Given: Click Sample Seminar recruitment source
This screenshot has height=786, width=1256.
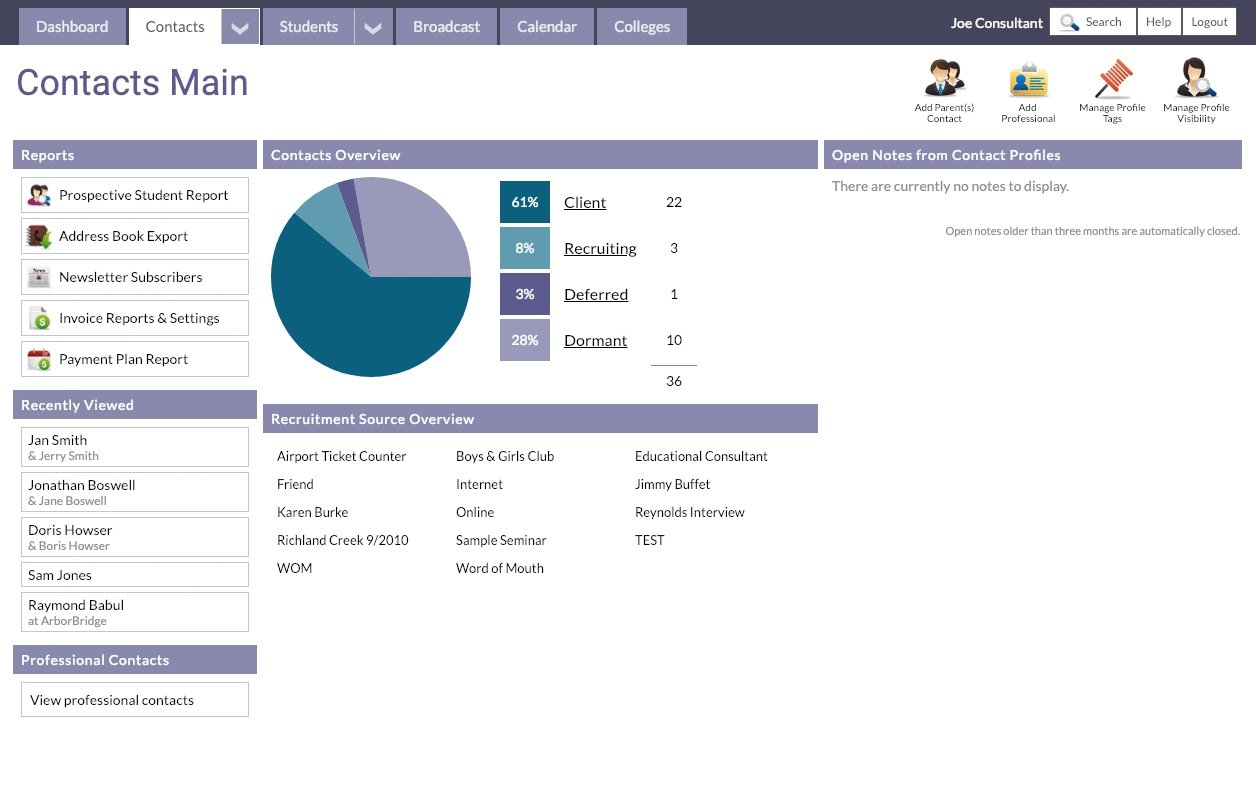Looking at the screenshot, I should tap(501, 540).
